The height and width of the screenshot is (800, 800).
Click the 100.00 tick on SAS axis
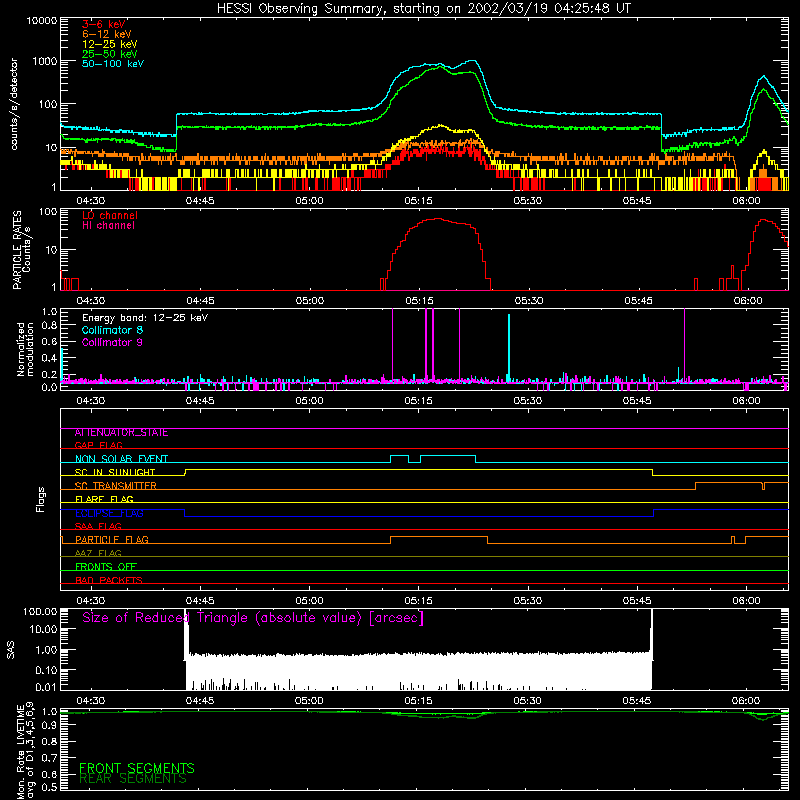point(40,611)
